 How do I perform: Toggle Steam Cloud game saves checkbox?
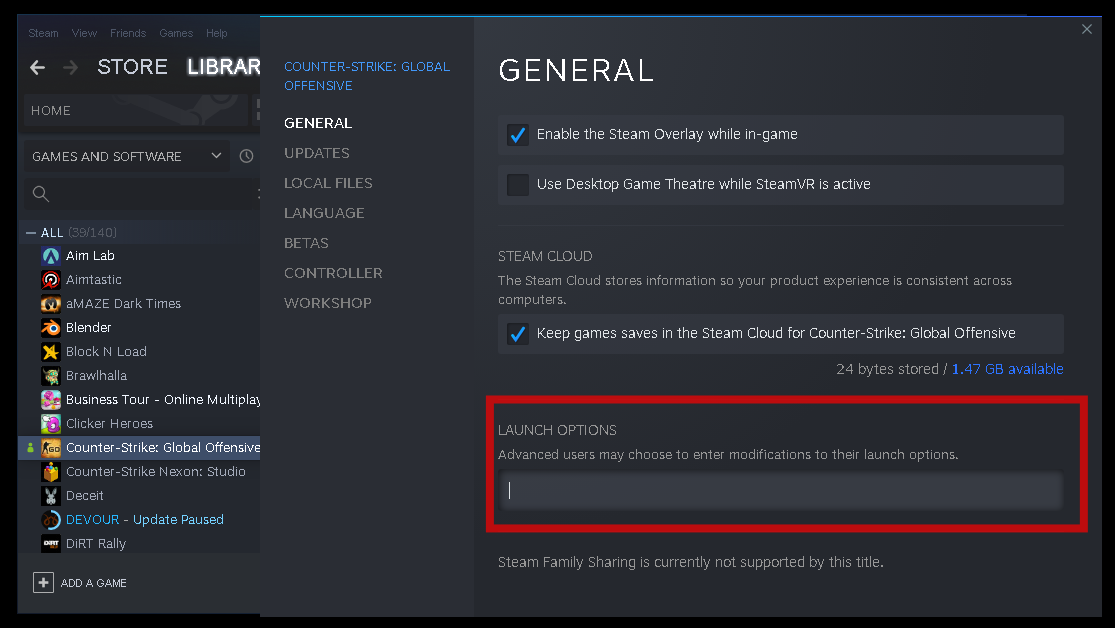(518, 333)
